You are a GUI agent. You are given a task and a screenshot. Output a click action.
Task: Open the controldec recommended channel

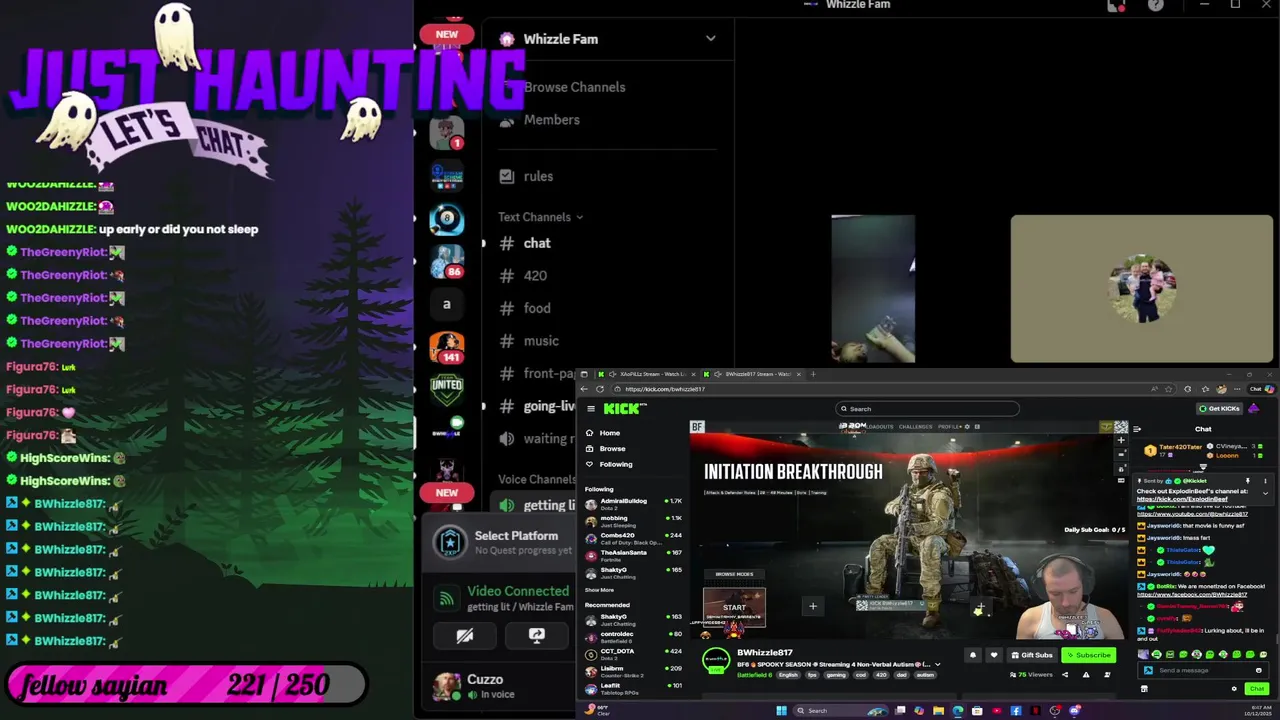pyautogui.click(x=634, y=637)
